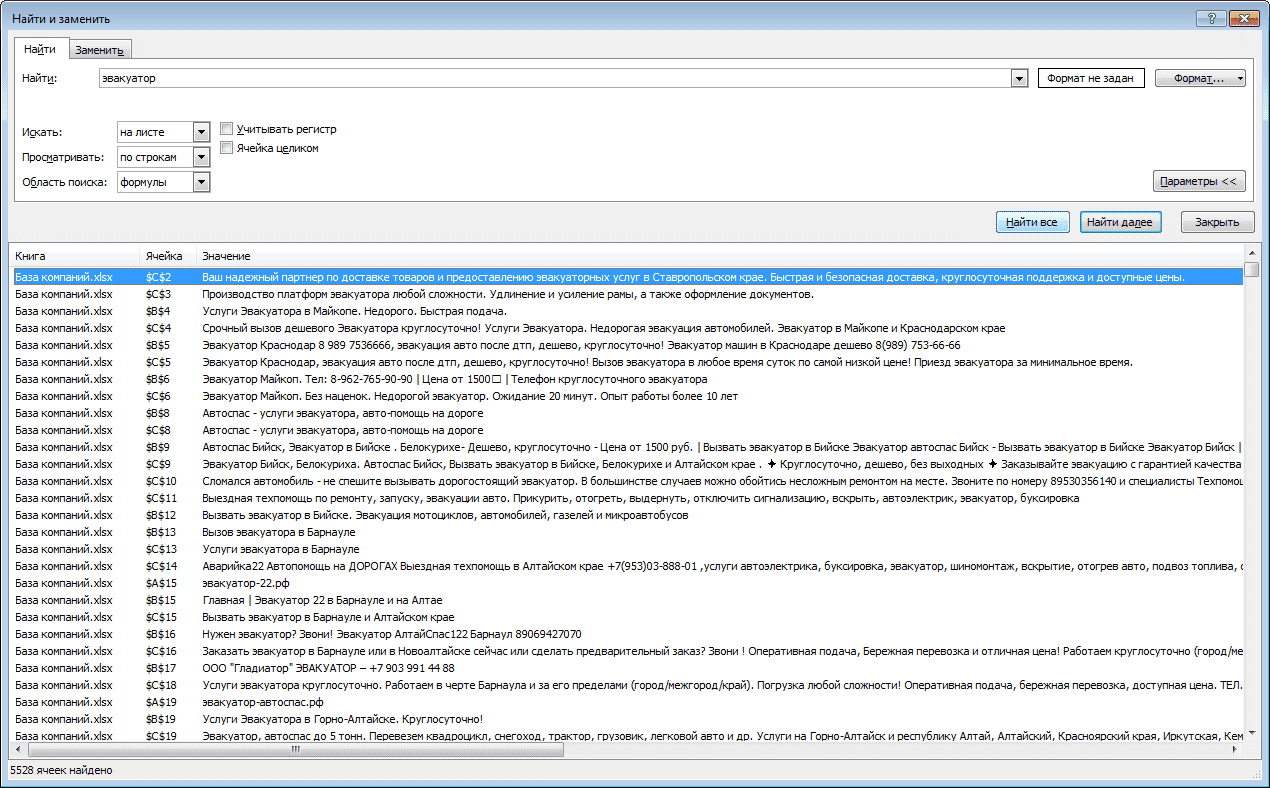Select the result row for cell $C$10

(627, 481)
